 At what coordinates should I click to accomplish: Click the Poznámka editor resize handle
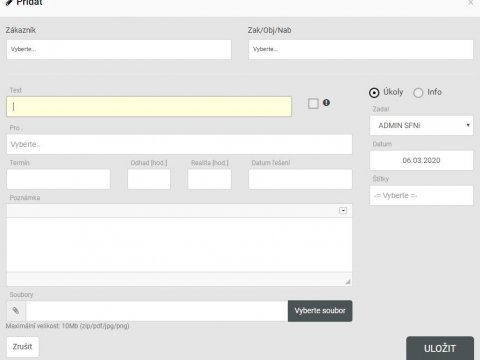(x=348, y=282)
